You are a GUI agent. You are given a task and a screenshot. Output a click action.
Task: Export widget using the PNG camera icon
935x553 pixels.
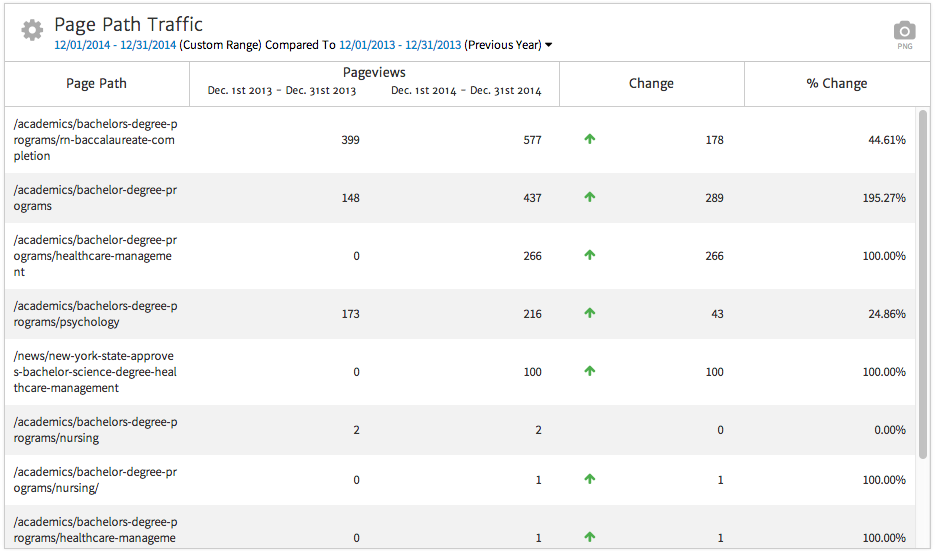[904, 32]
